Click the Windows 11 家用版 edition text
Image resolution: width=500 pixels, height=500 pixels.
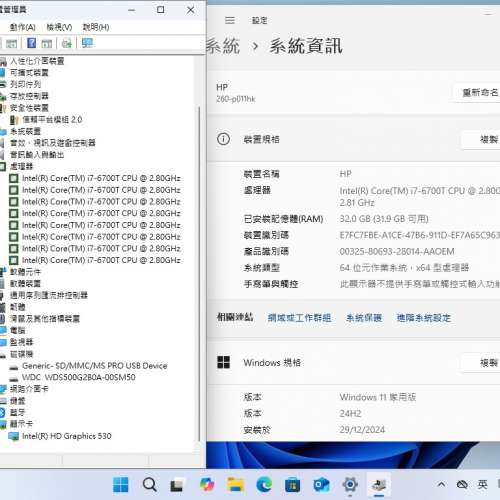(378, 397)
